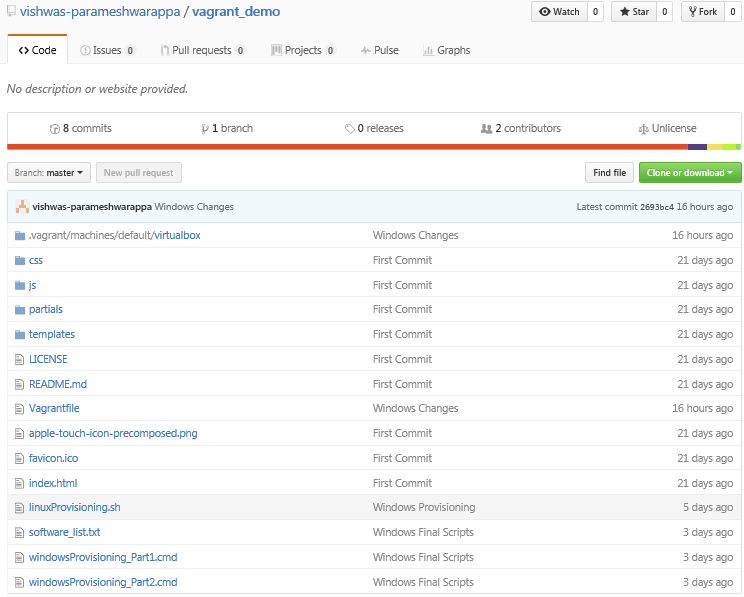Open the software_list.txt file link
Image resolution: width=744 pixels, height=597 pixels.
point(65,532)
